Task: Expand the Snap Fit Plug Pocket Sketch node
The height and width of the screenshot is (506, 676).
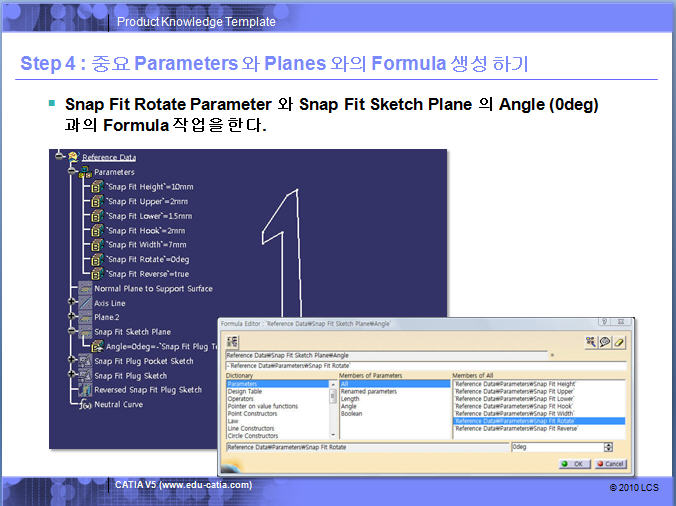Action: [72, 361]
